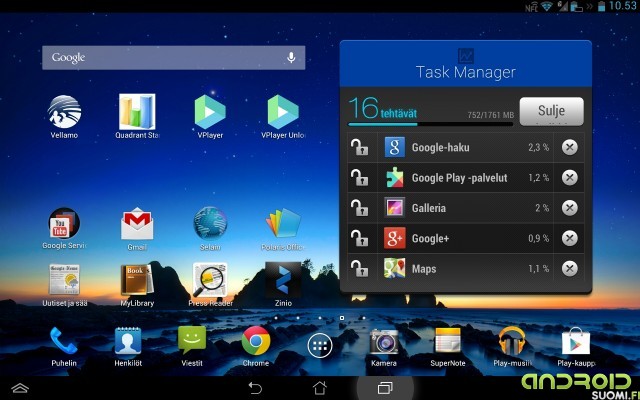Close the Galleria task
Screen dimensions: 640x400
coord(569,208)
